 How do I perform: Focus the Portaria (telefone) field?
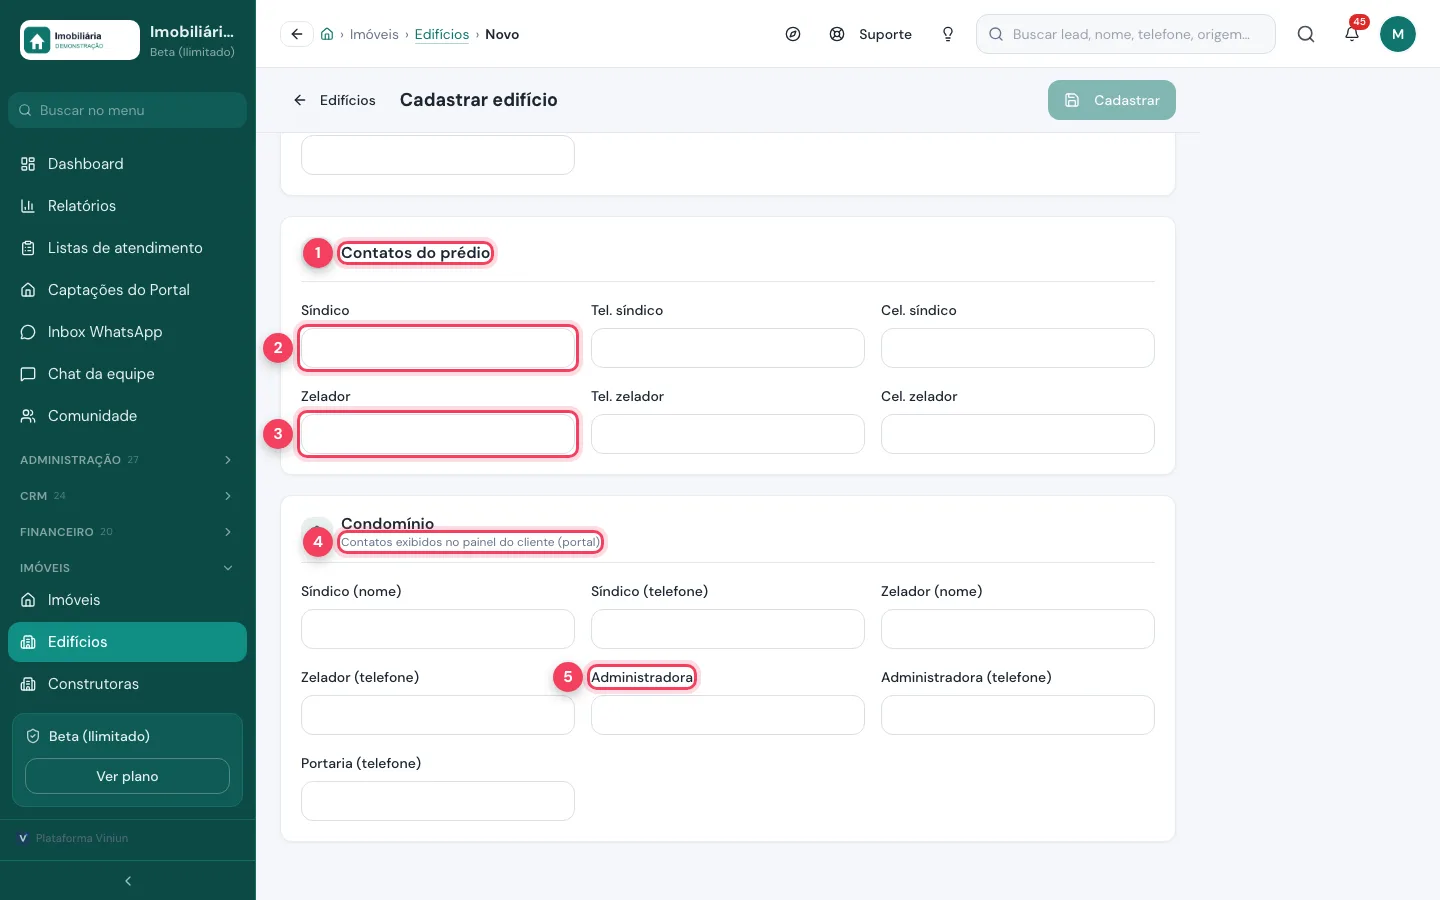[x=438, y=801]
